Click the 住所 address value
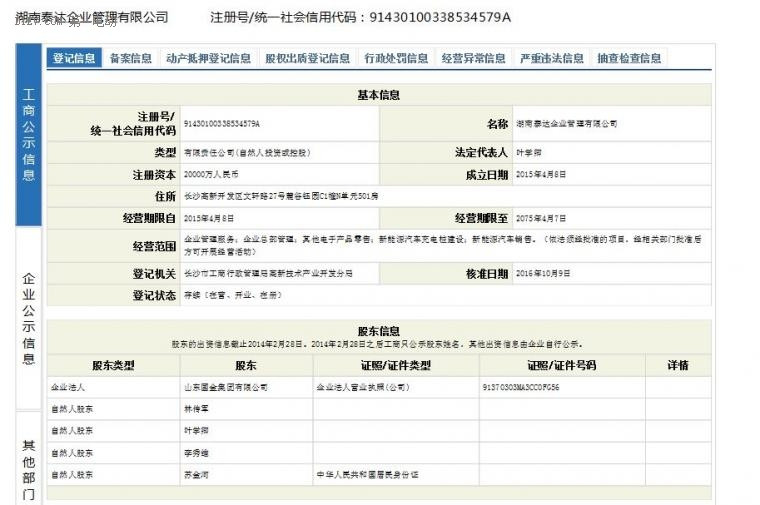This screenshot has height=505, width=760. 281,196
